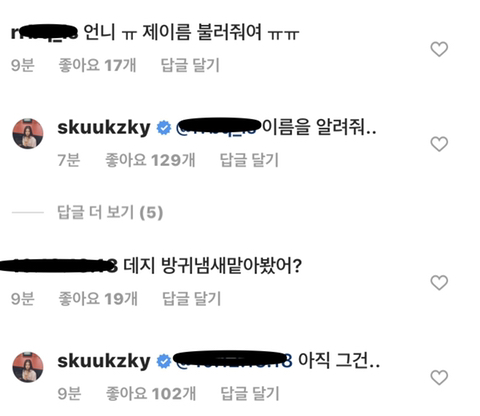Like the 제이름 불러줘여 comment with heart
480x416 pixels.
[x=439, y=49]
